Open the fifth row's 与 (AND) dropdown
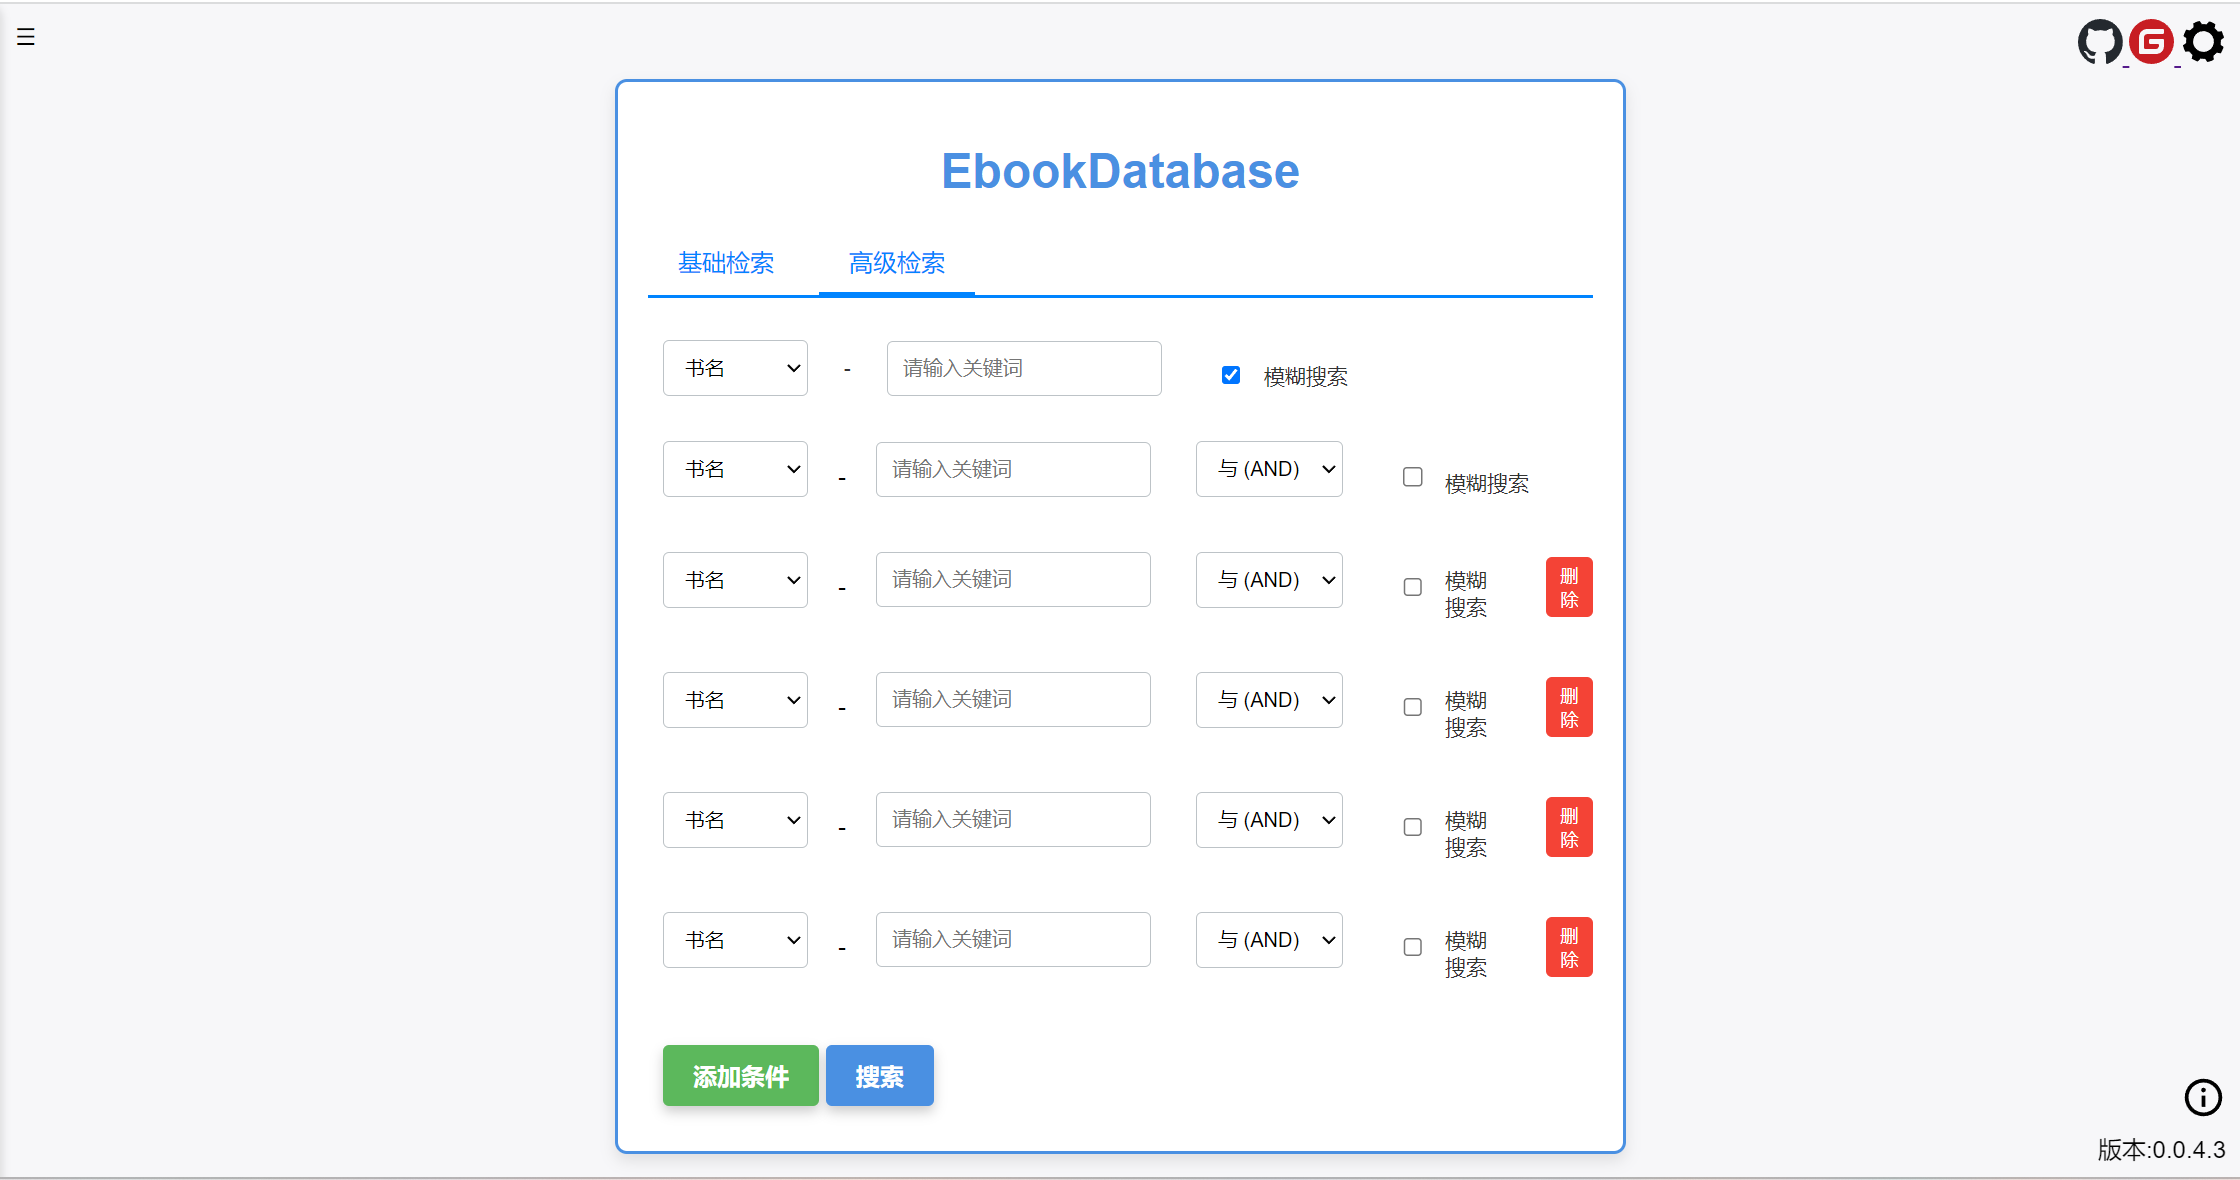Screen dimensions: 2240x1180 click(1269, 820)
